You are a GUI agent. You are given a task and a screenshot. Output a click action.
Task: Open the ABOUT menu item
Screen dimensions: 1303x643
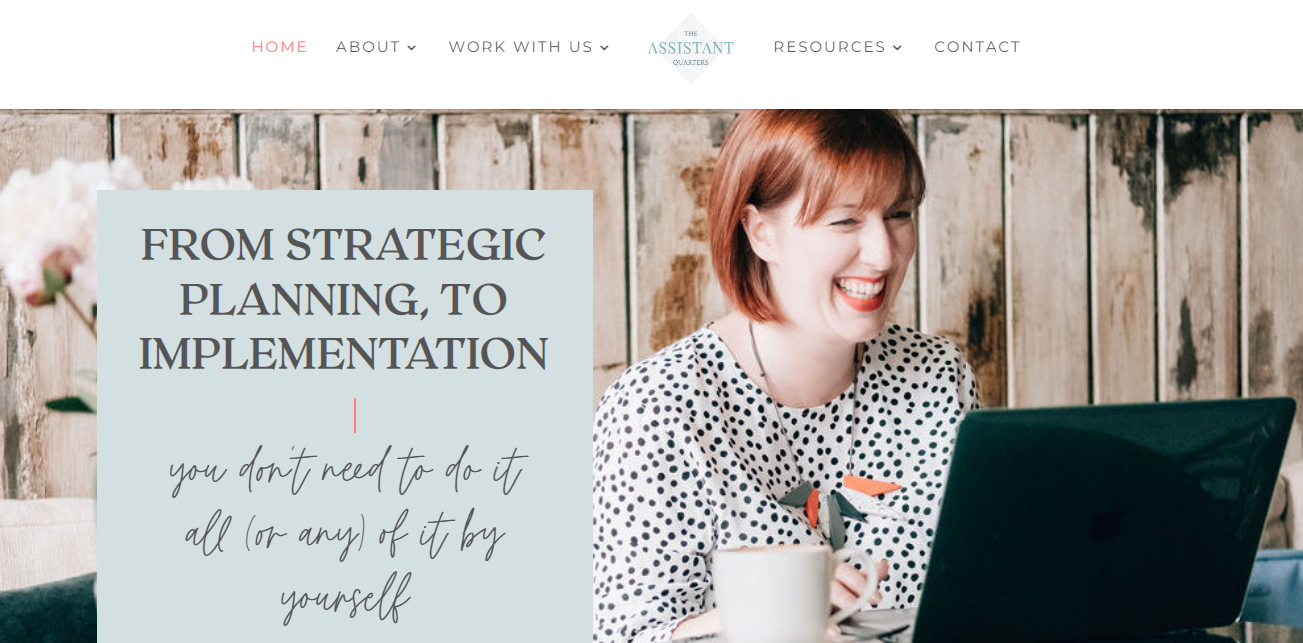368,47
